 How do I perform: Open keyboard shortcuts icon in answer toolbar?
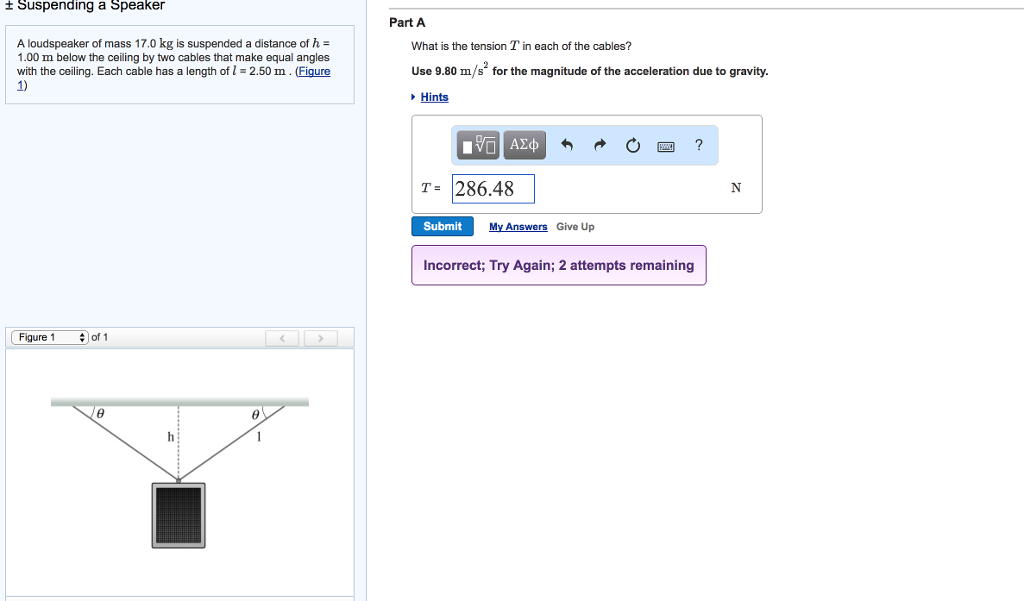coord(666,146)
